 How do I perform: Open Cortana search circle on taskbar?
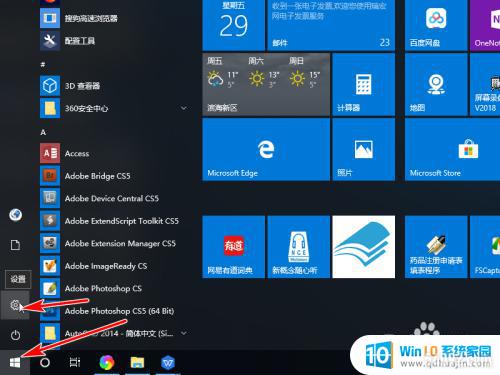pos(45,362)
